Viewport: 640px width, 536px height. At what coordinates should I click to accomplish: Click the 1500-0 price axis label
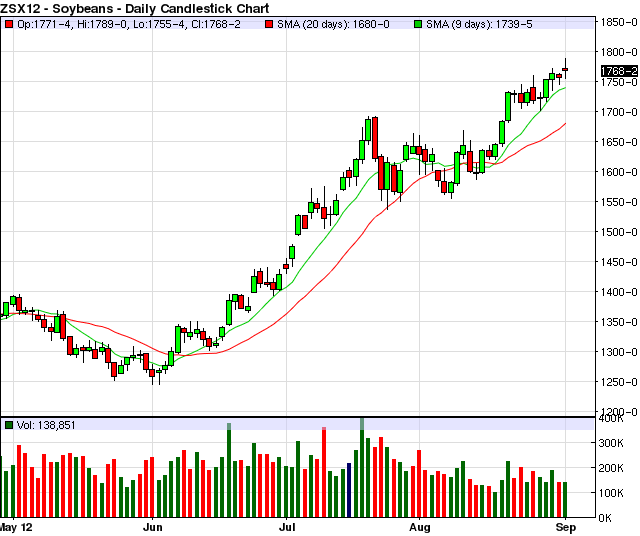tap(618, 232)
